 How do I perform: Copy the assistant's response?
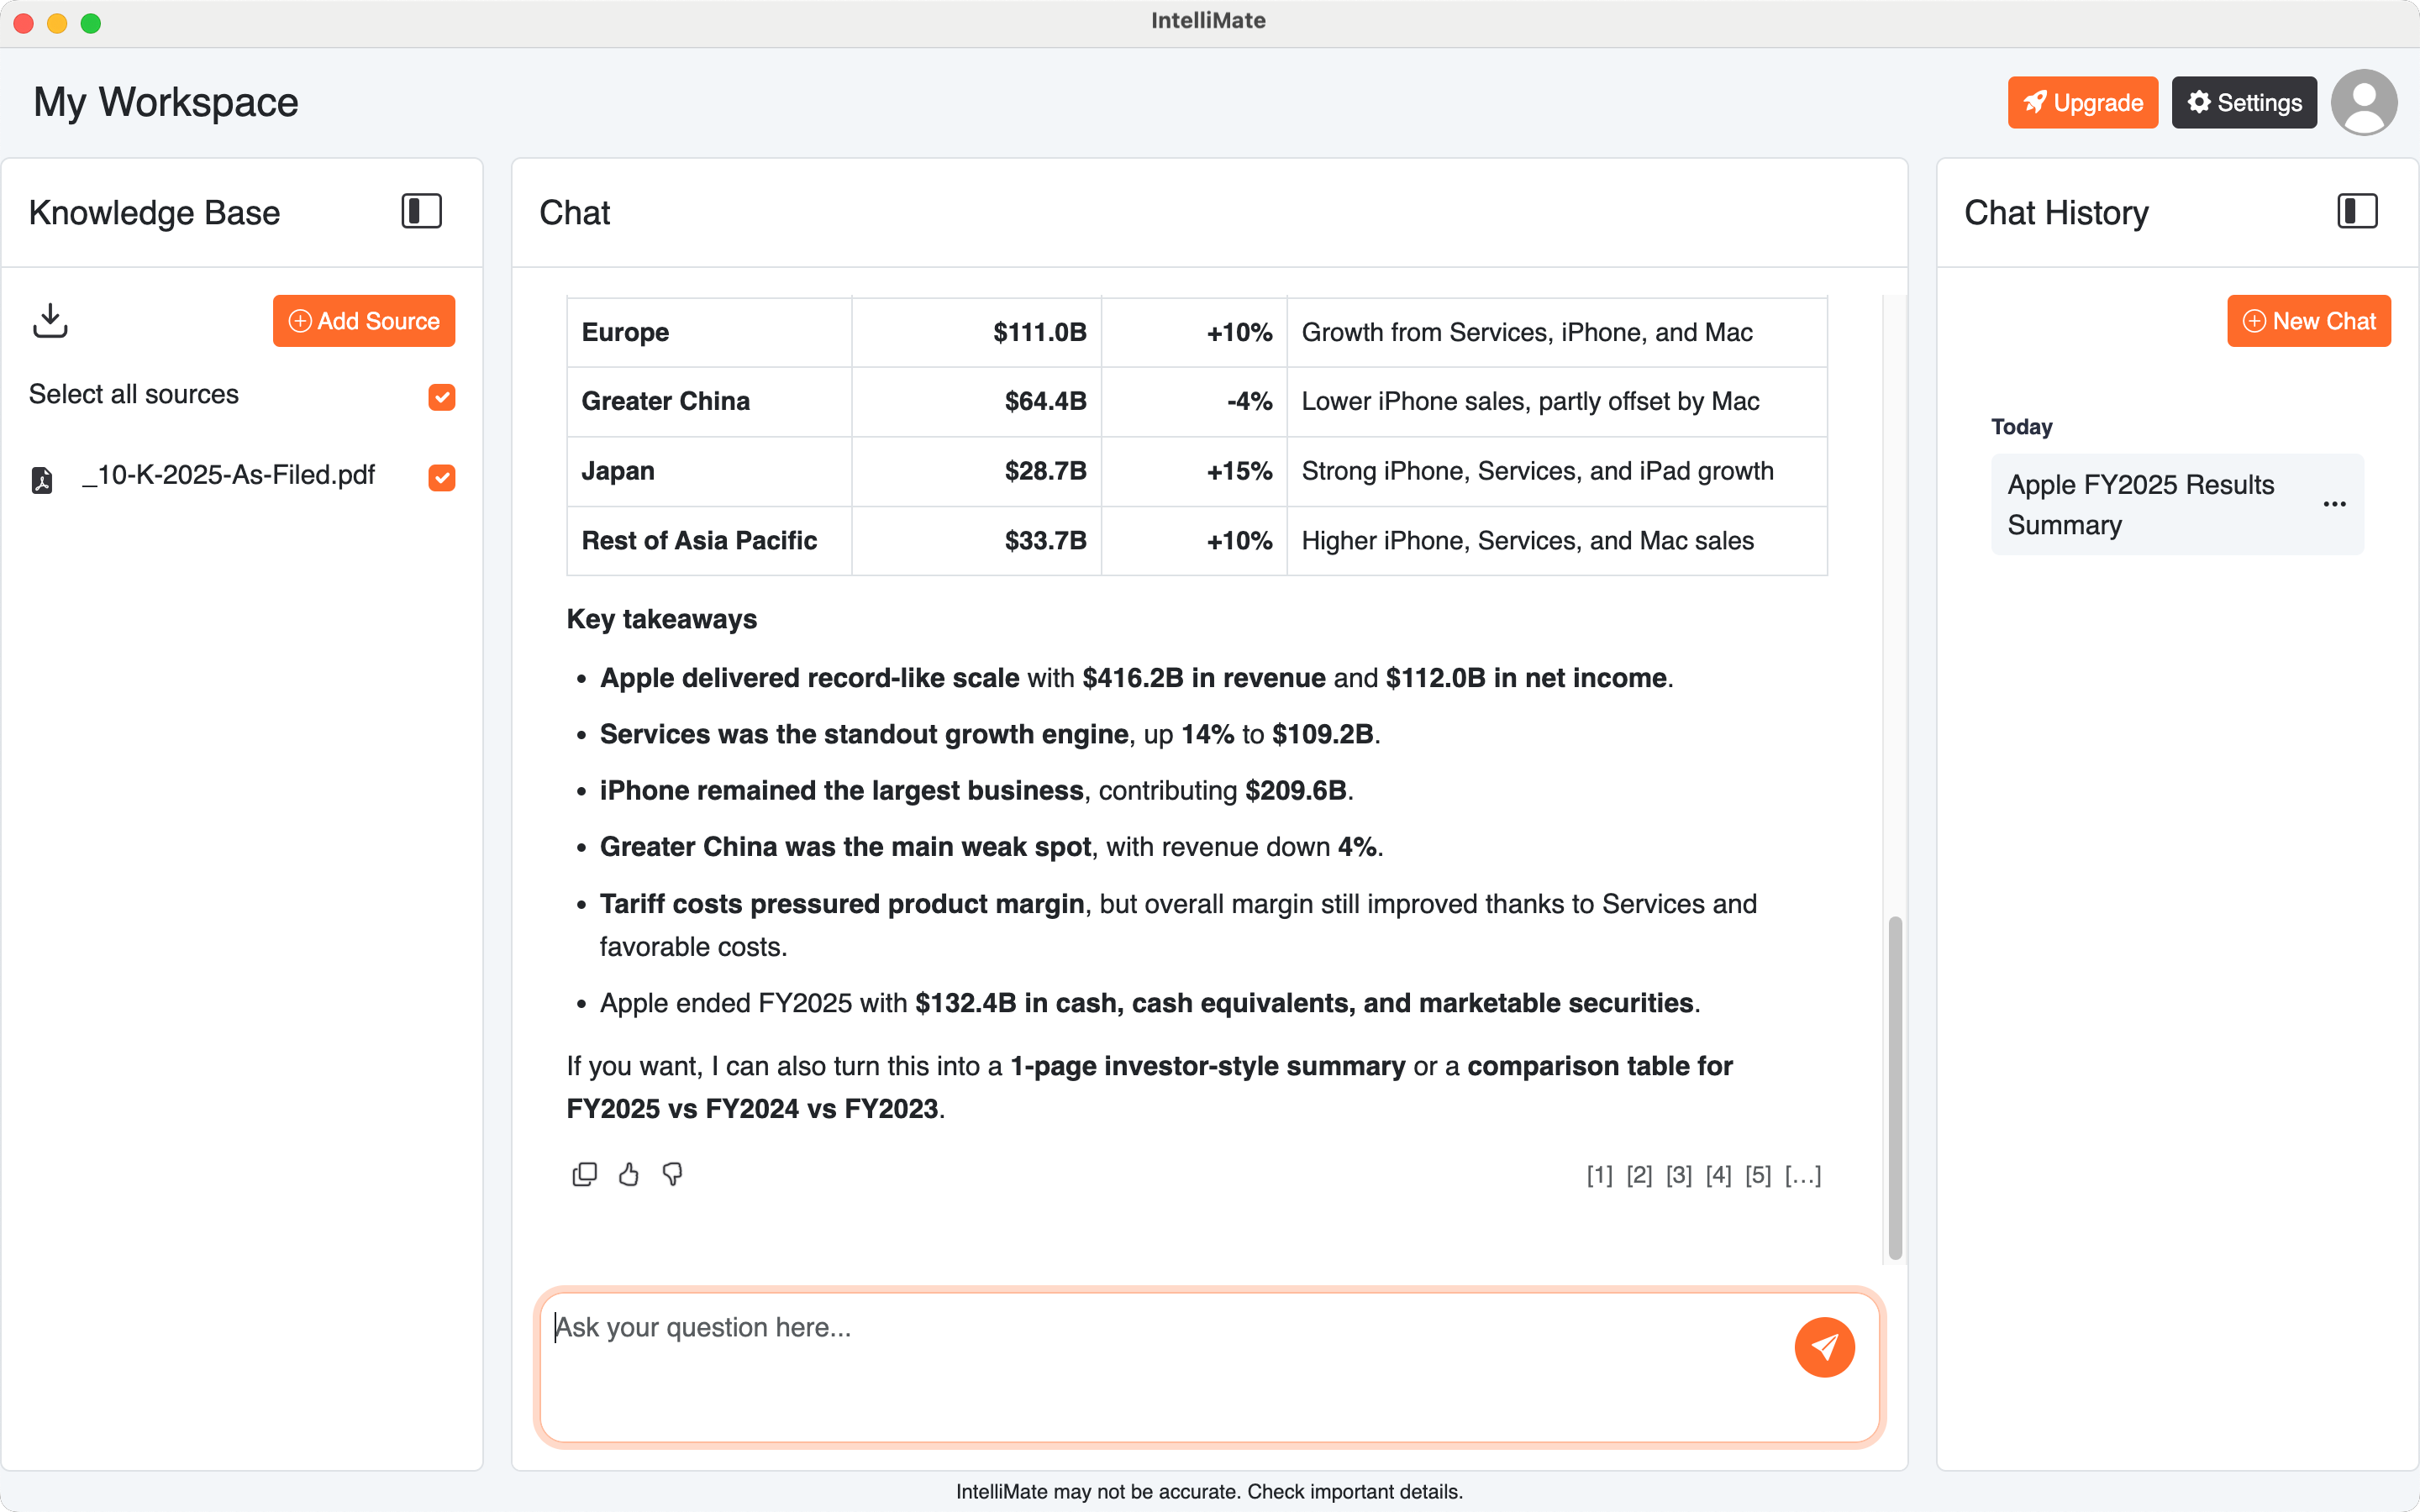[x=585, y=1174]
